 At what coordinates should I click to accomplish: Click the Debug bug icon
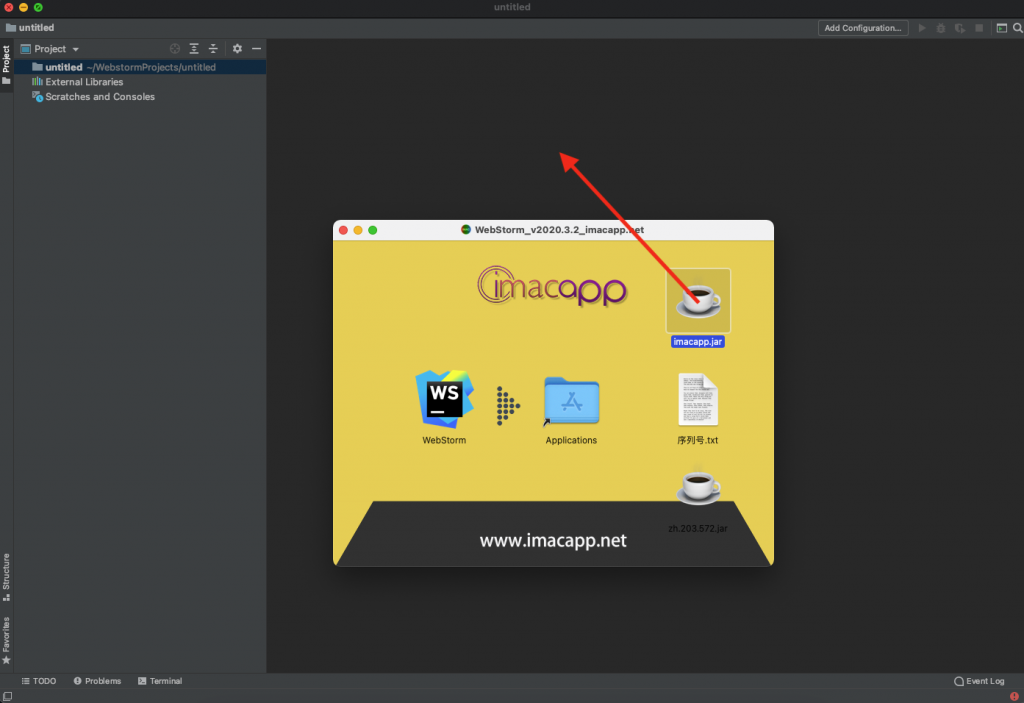941,28
